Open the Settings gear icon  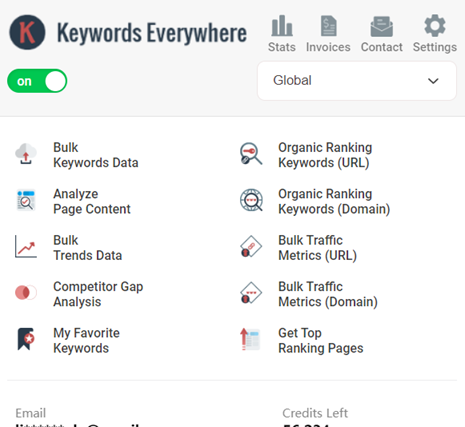[x=435, y=26]
